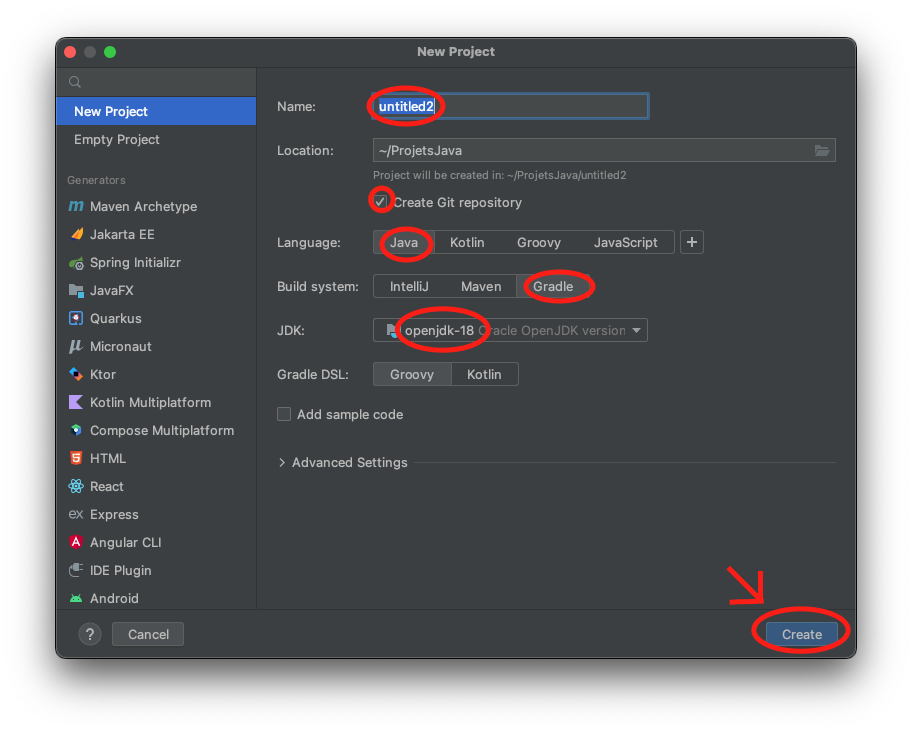Select the Micronaut label
Image resolution: width=912 pixels, height=732 pixels.
pos(120,347)
